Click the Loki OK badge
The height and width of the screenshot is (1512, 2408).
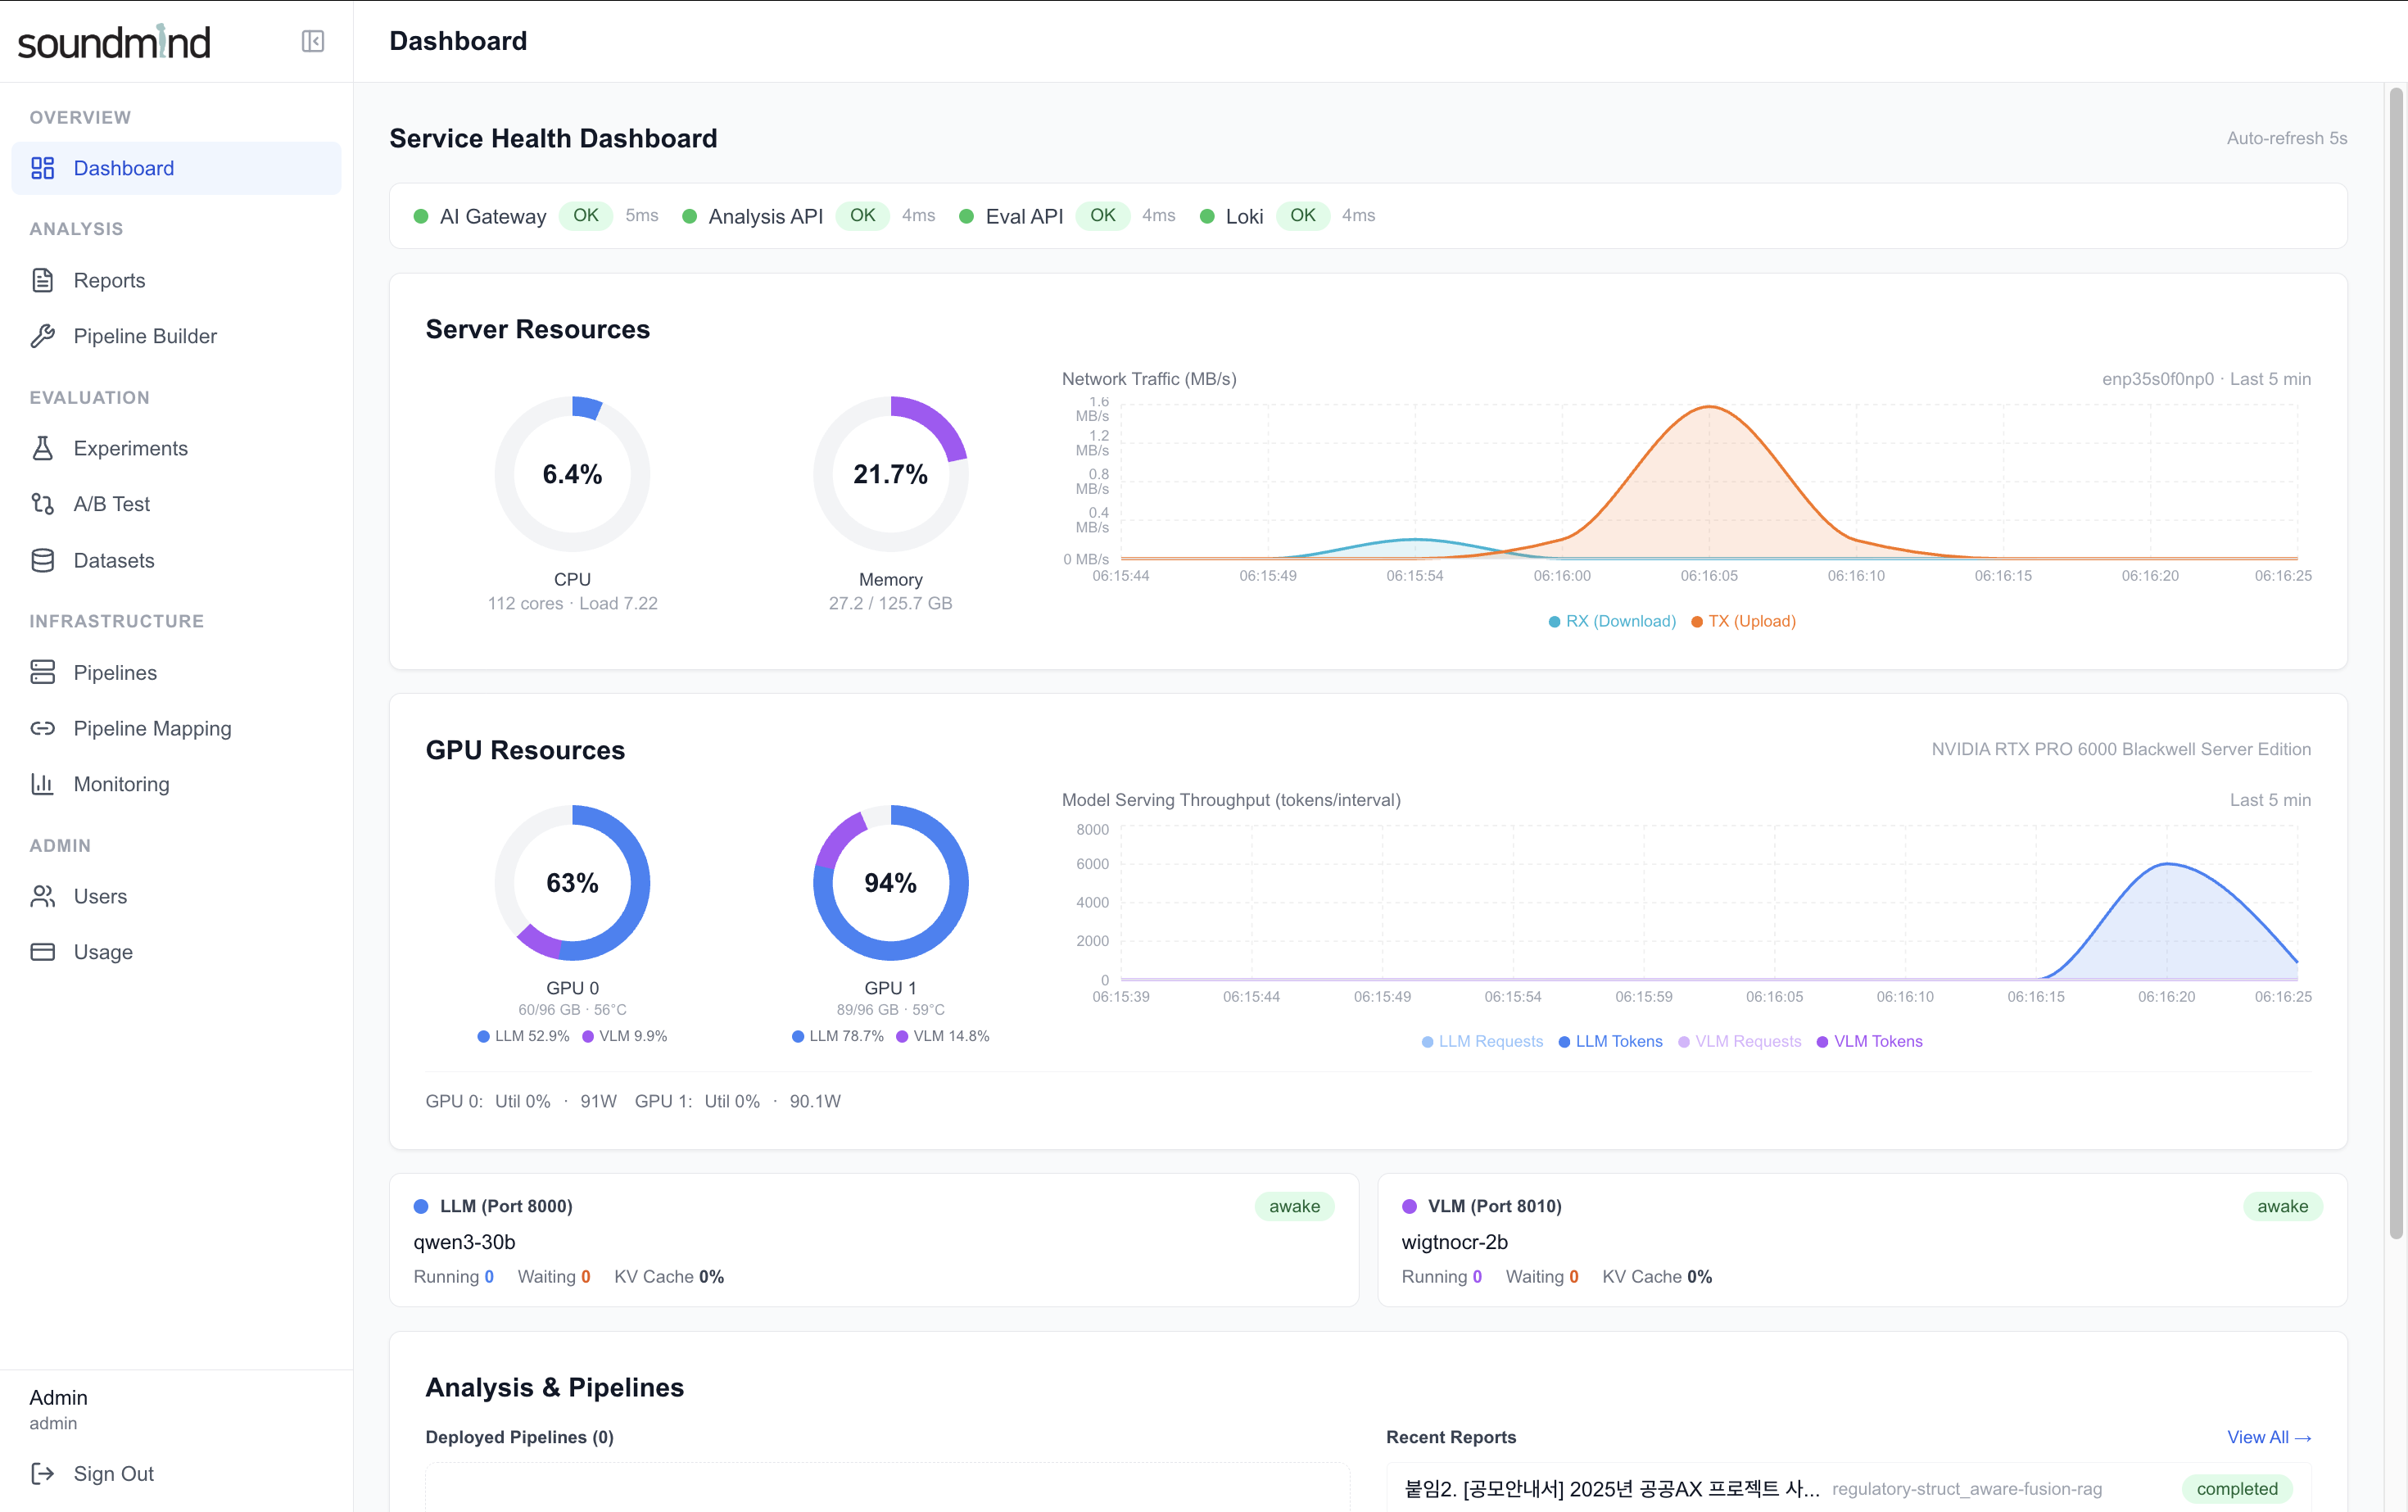point(1303,215)
